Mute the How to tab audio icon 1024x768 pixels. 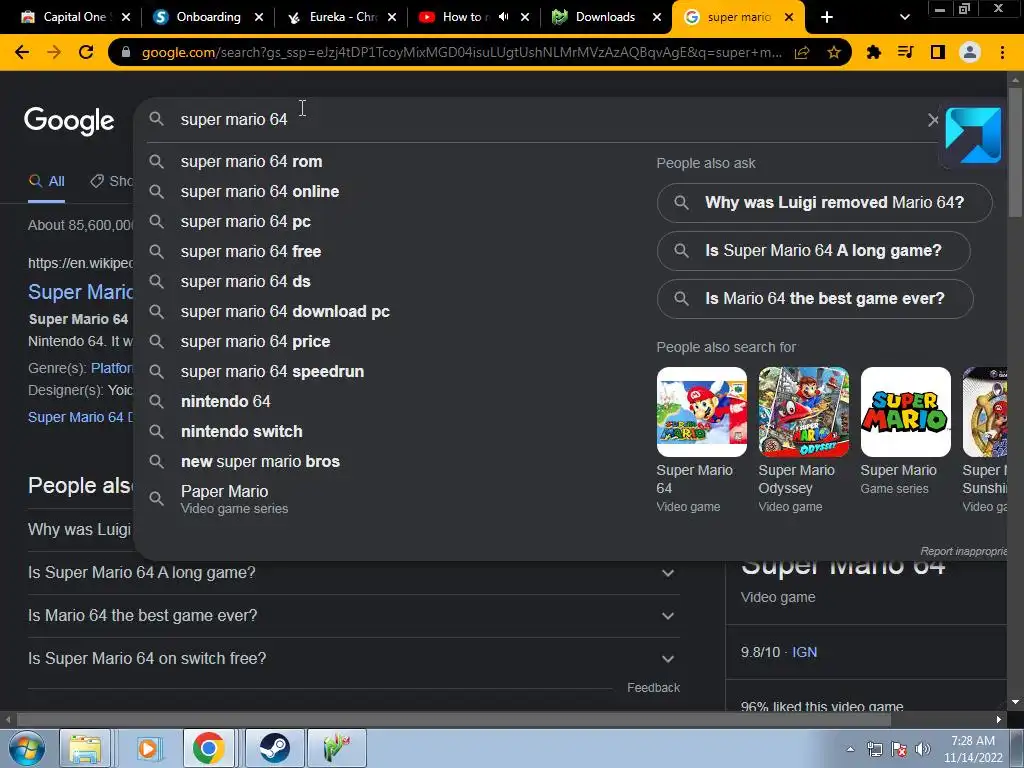pos(504,17)
